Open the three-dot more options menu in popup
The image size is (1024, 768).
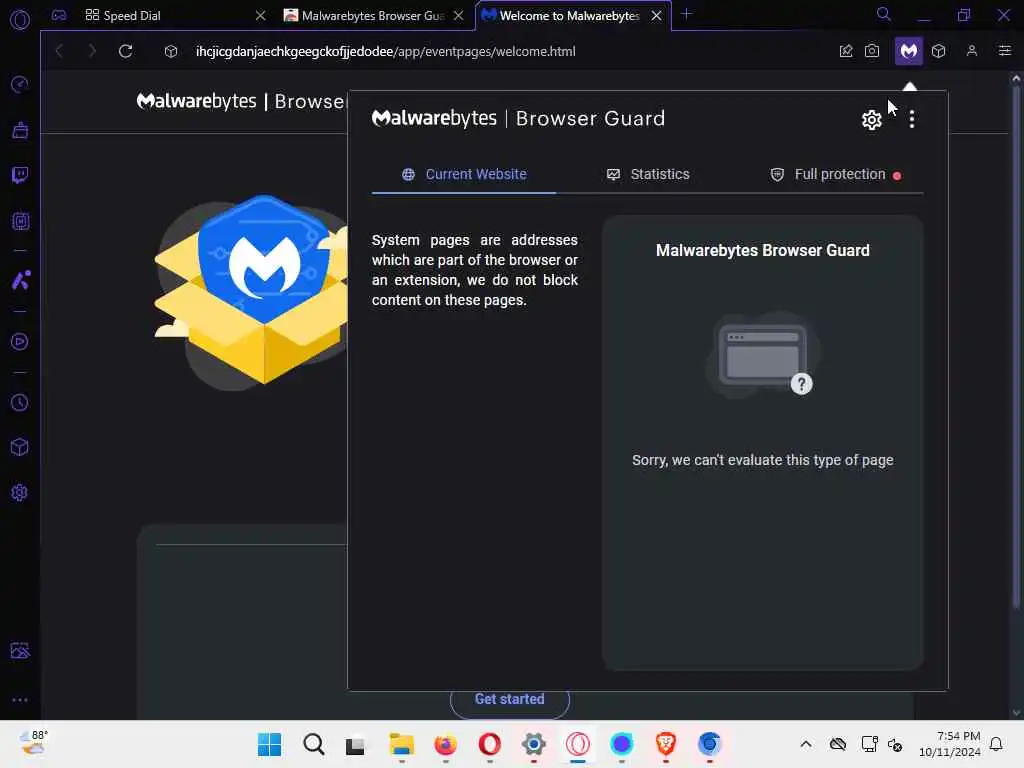[x=912, y=120]
